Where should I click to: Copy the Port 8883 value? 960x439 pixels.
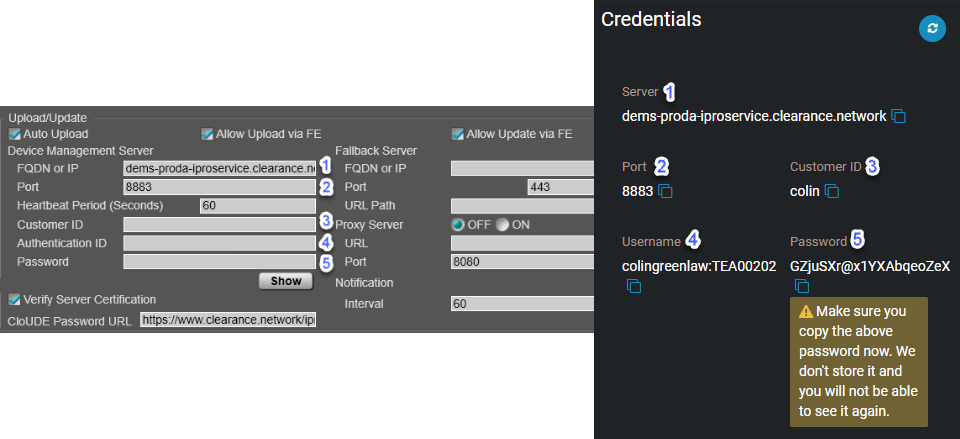[666, 192]
